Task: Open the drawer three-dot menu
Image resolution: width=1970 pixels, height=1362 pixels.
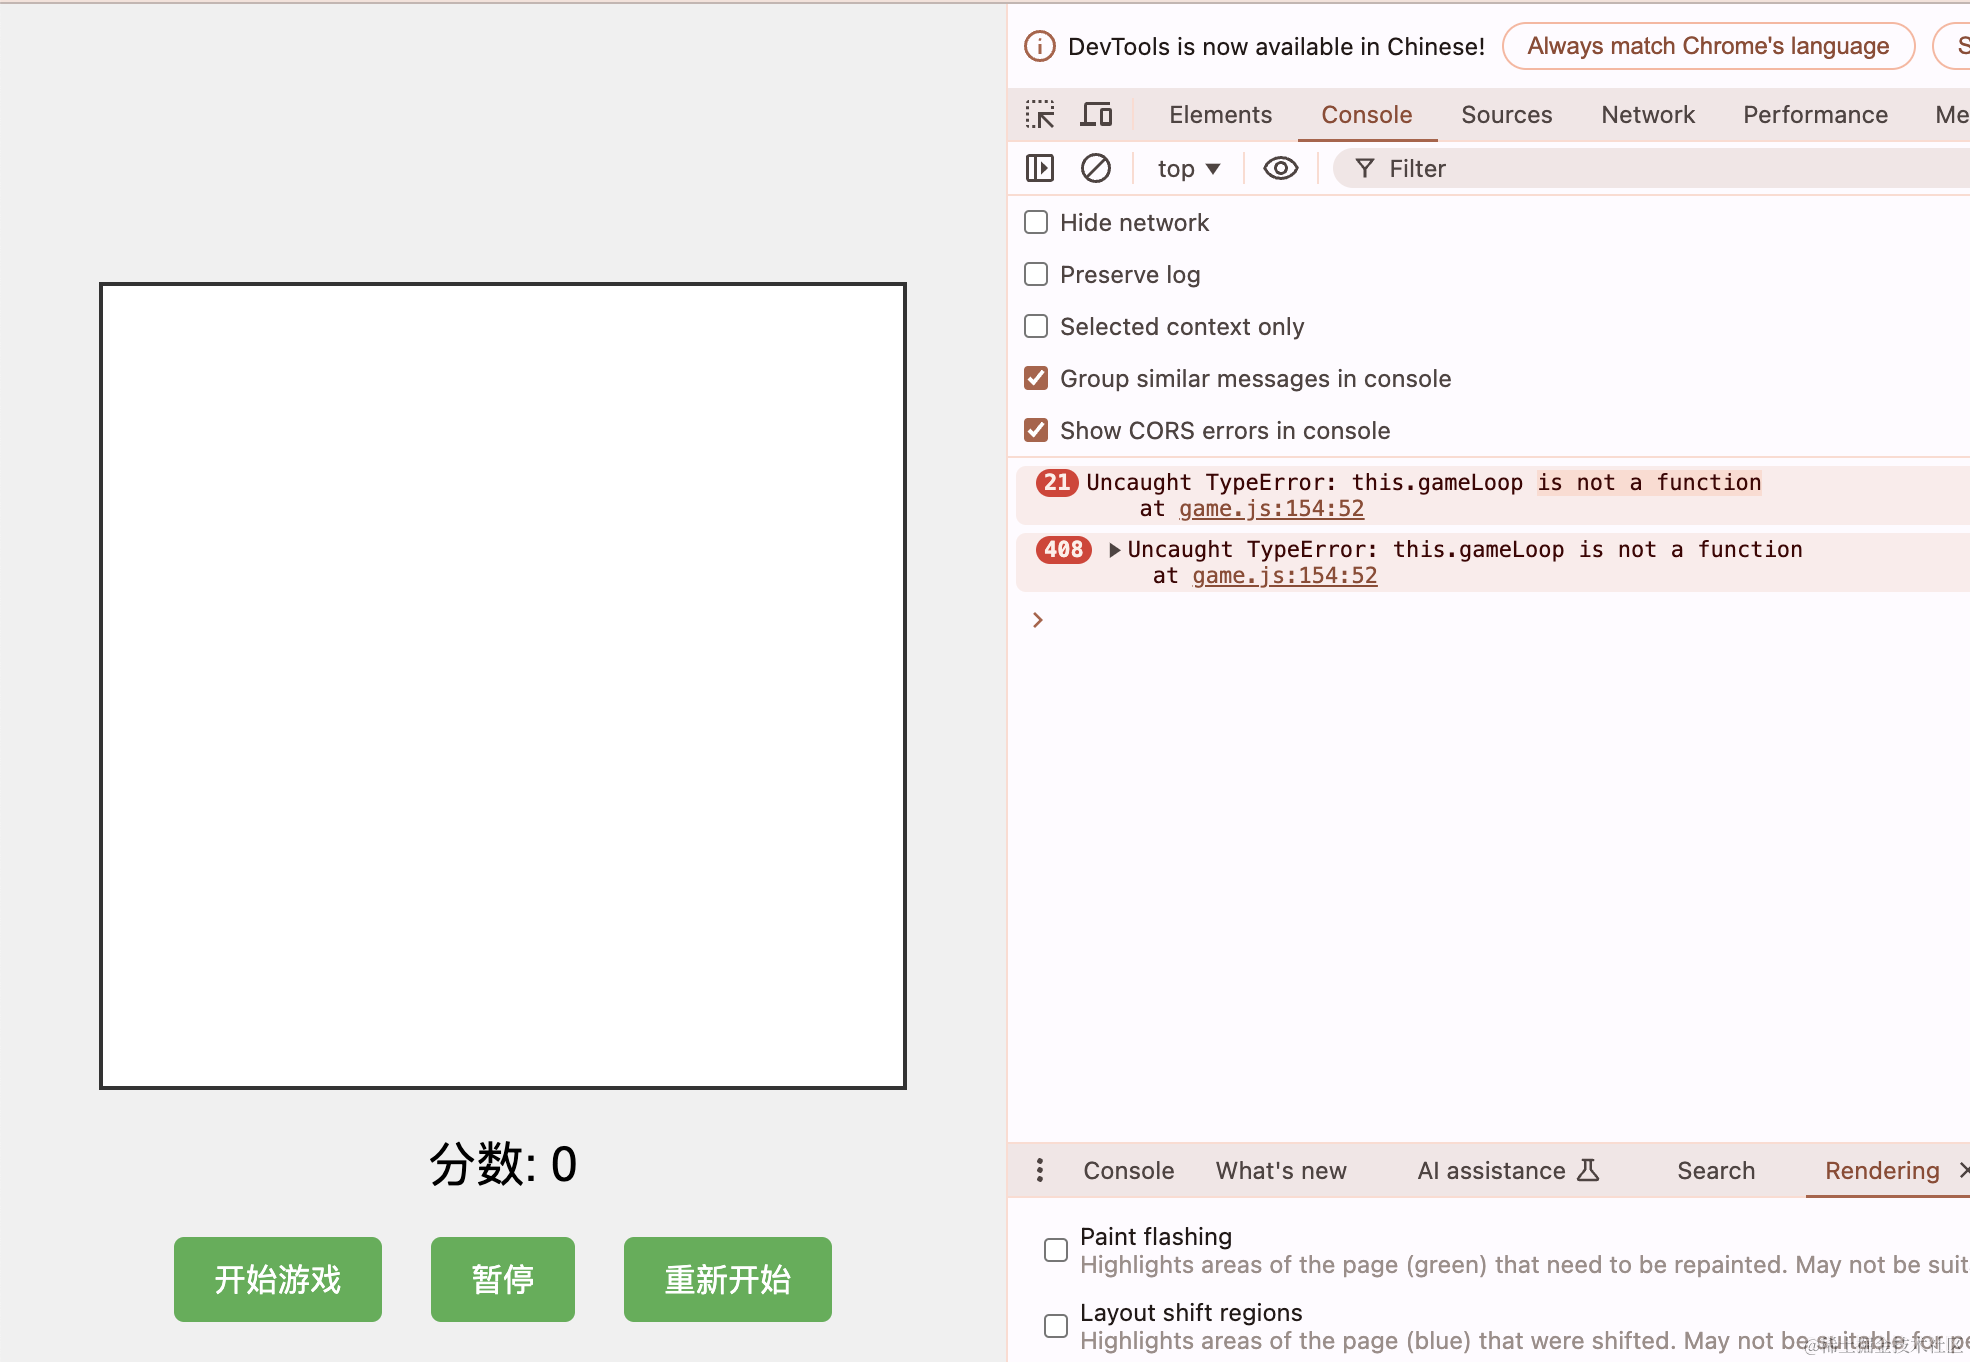Action: (1040, 1170)
